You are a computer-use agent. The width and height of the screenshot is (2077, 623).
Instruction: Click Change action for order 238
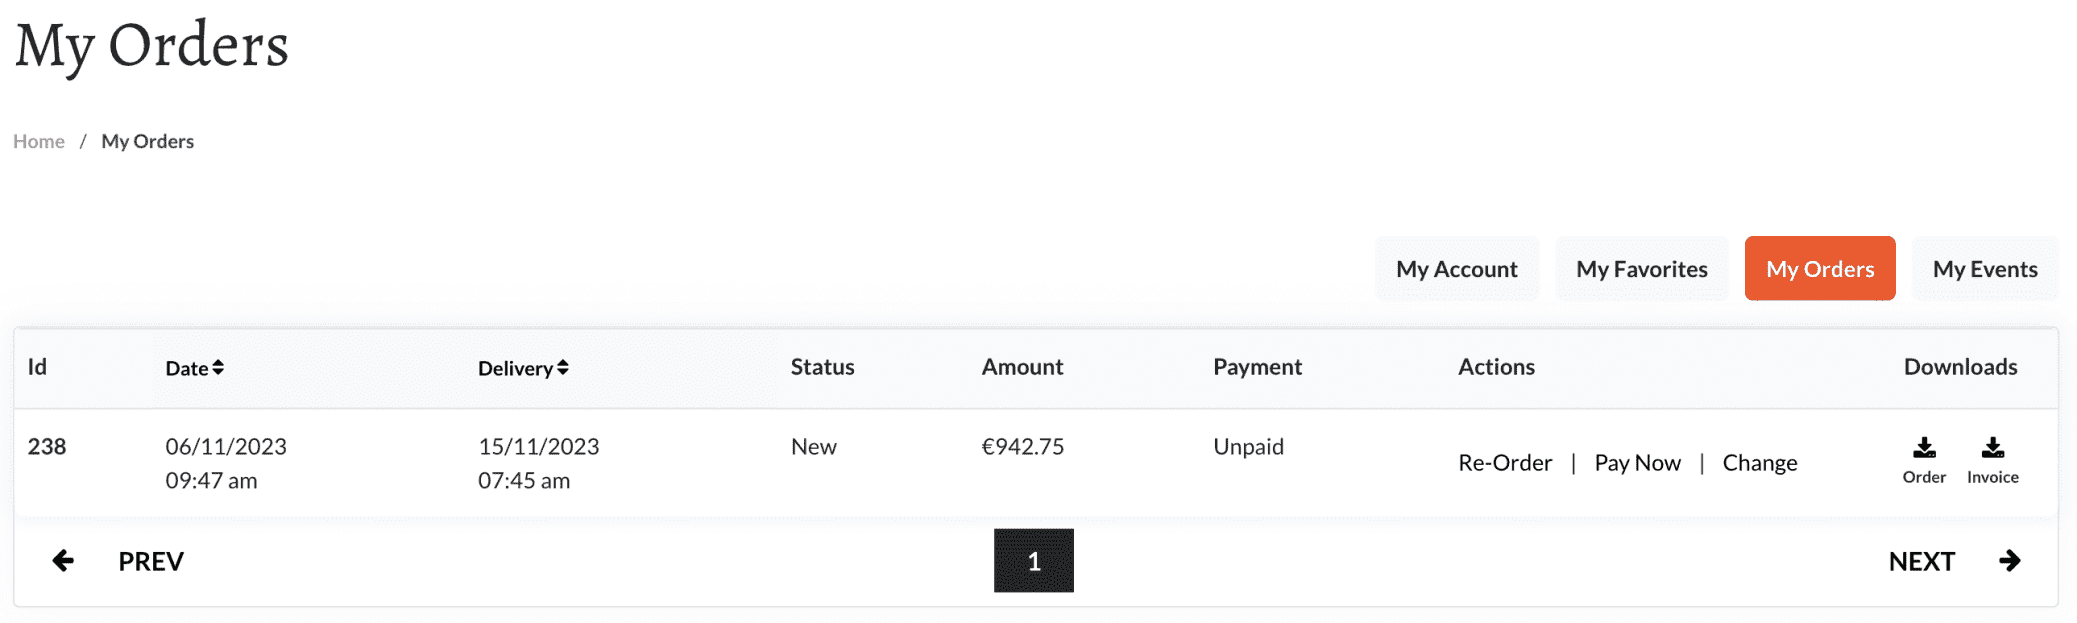tap(1759, 463)
